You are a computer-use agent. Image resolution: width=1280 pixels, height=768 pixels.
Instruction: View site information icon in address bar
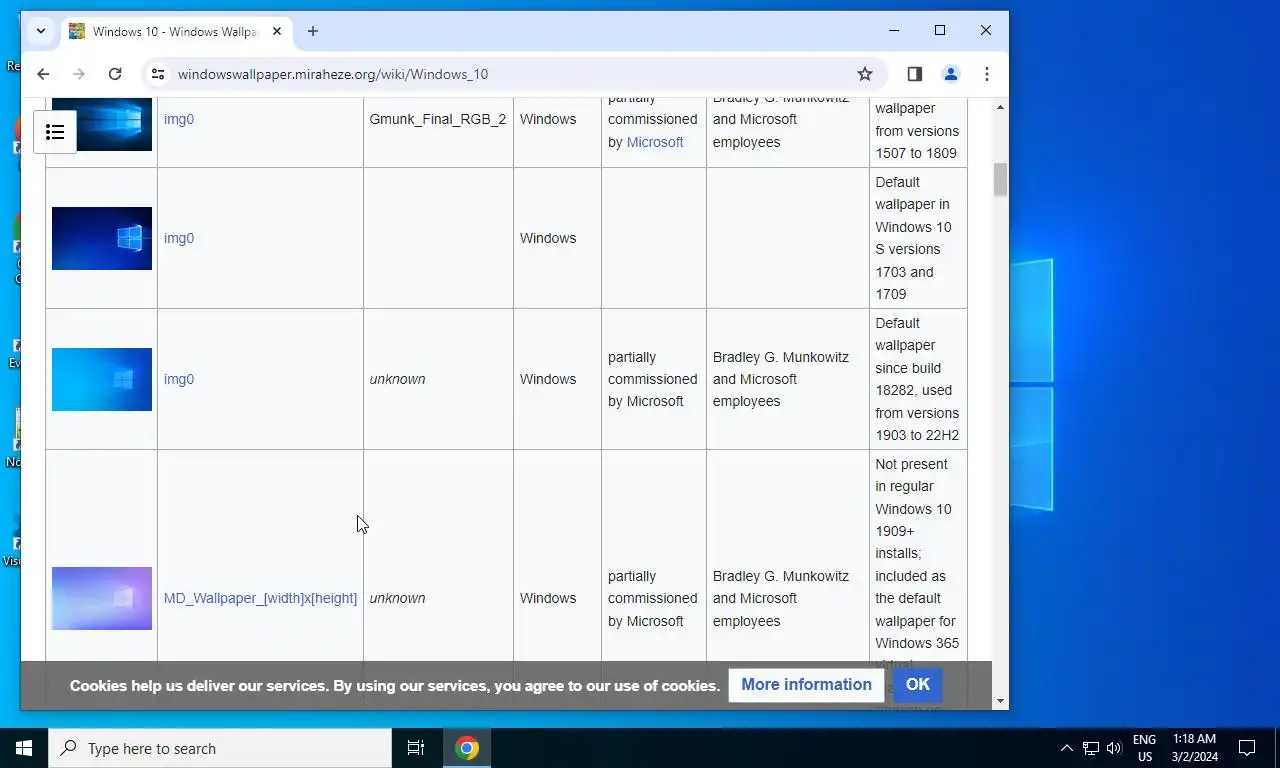click(158, 74)
